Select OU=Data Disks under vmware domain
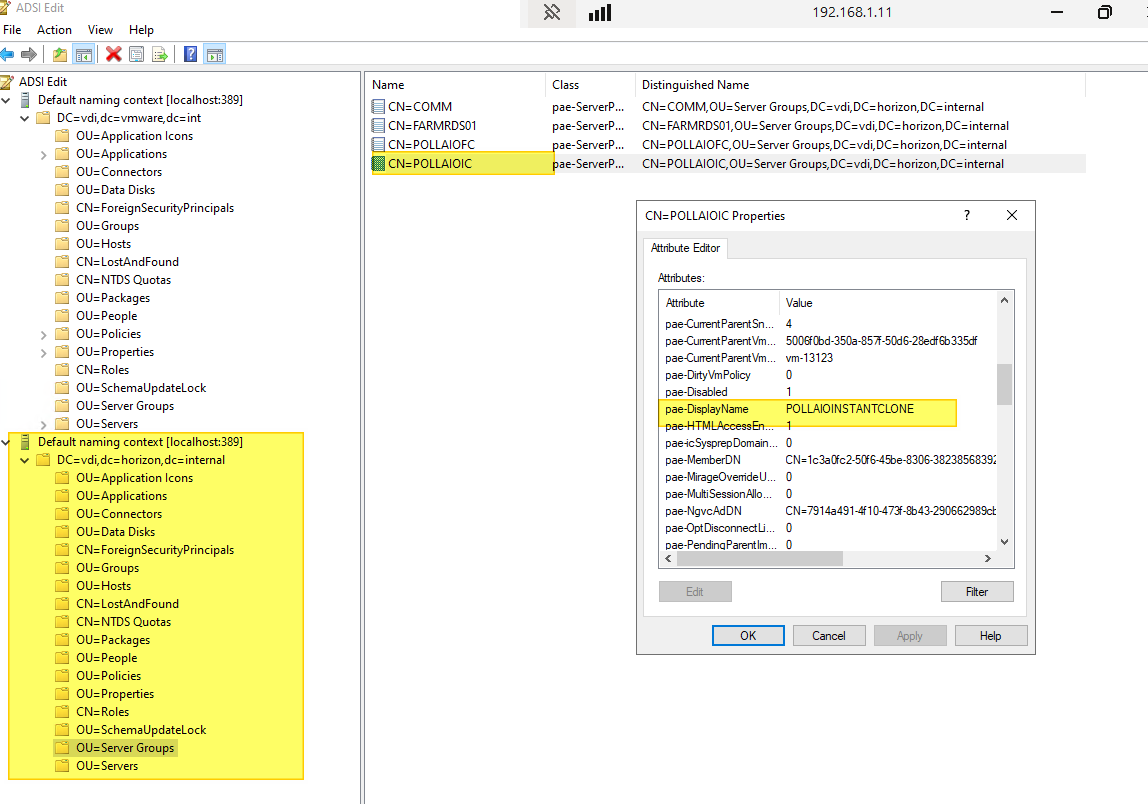Image resolution: width=1148 pixels, height=804 pixels. click(116, 190)
